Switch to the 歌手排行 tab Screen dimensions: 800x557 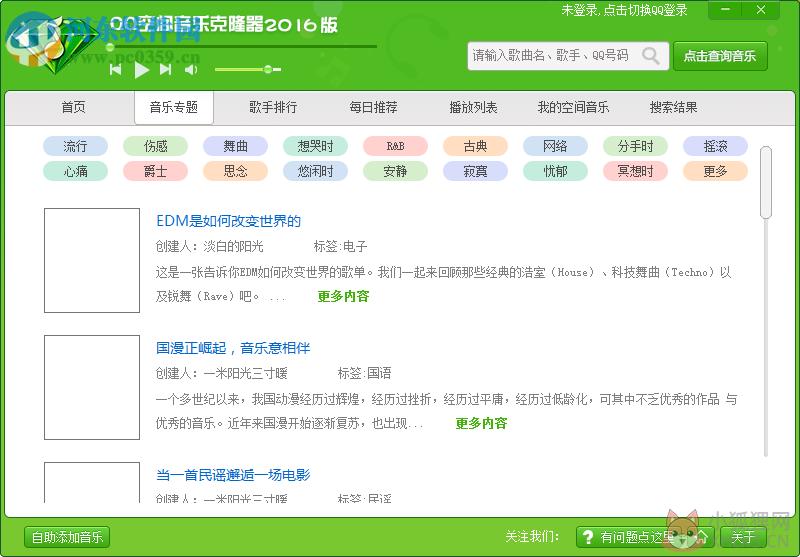(x=273, y=107)
